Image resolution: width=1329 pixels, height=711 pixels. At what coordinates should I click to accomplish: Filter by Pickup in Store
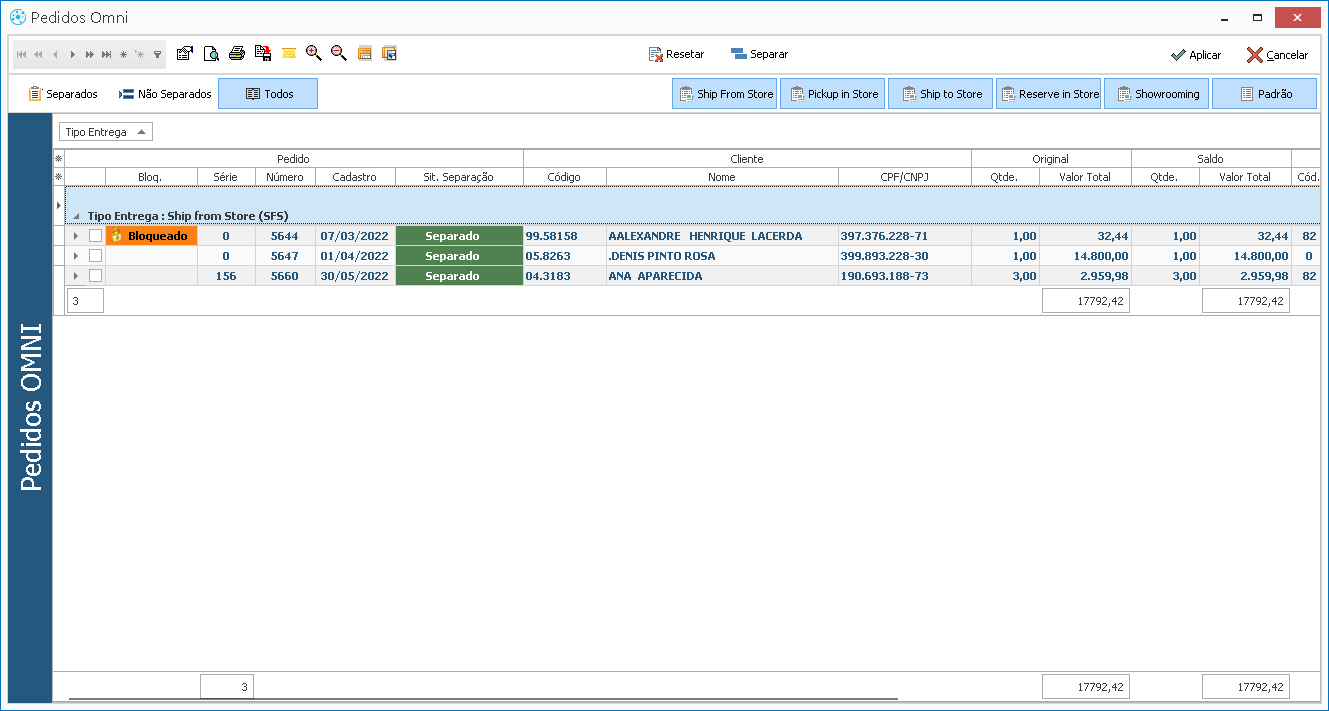[x=833, y=94]
